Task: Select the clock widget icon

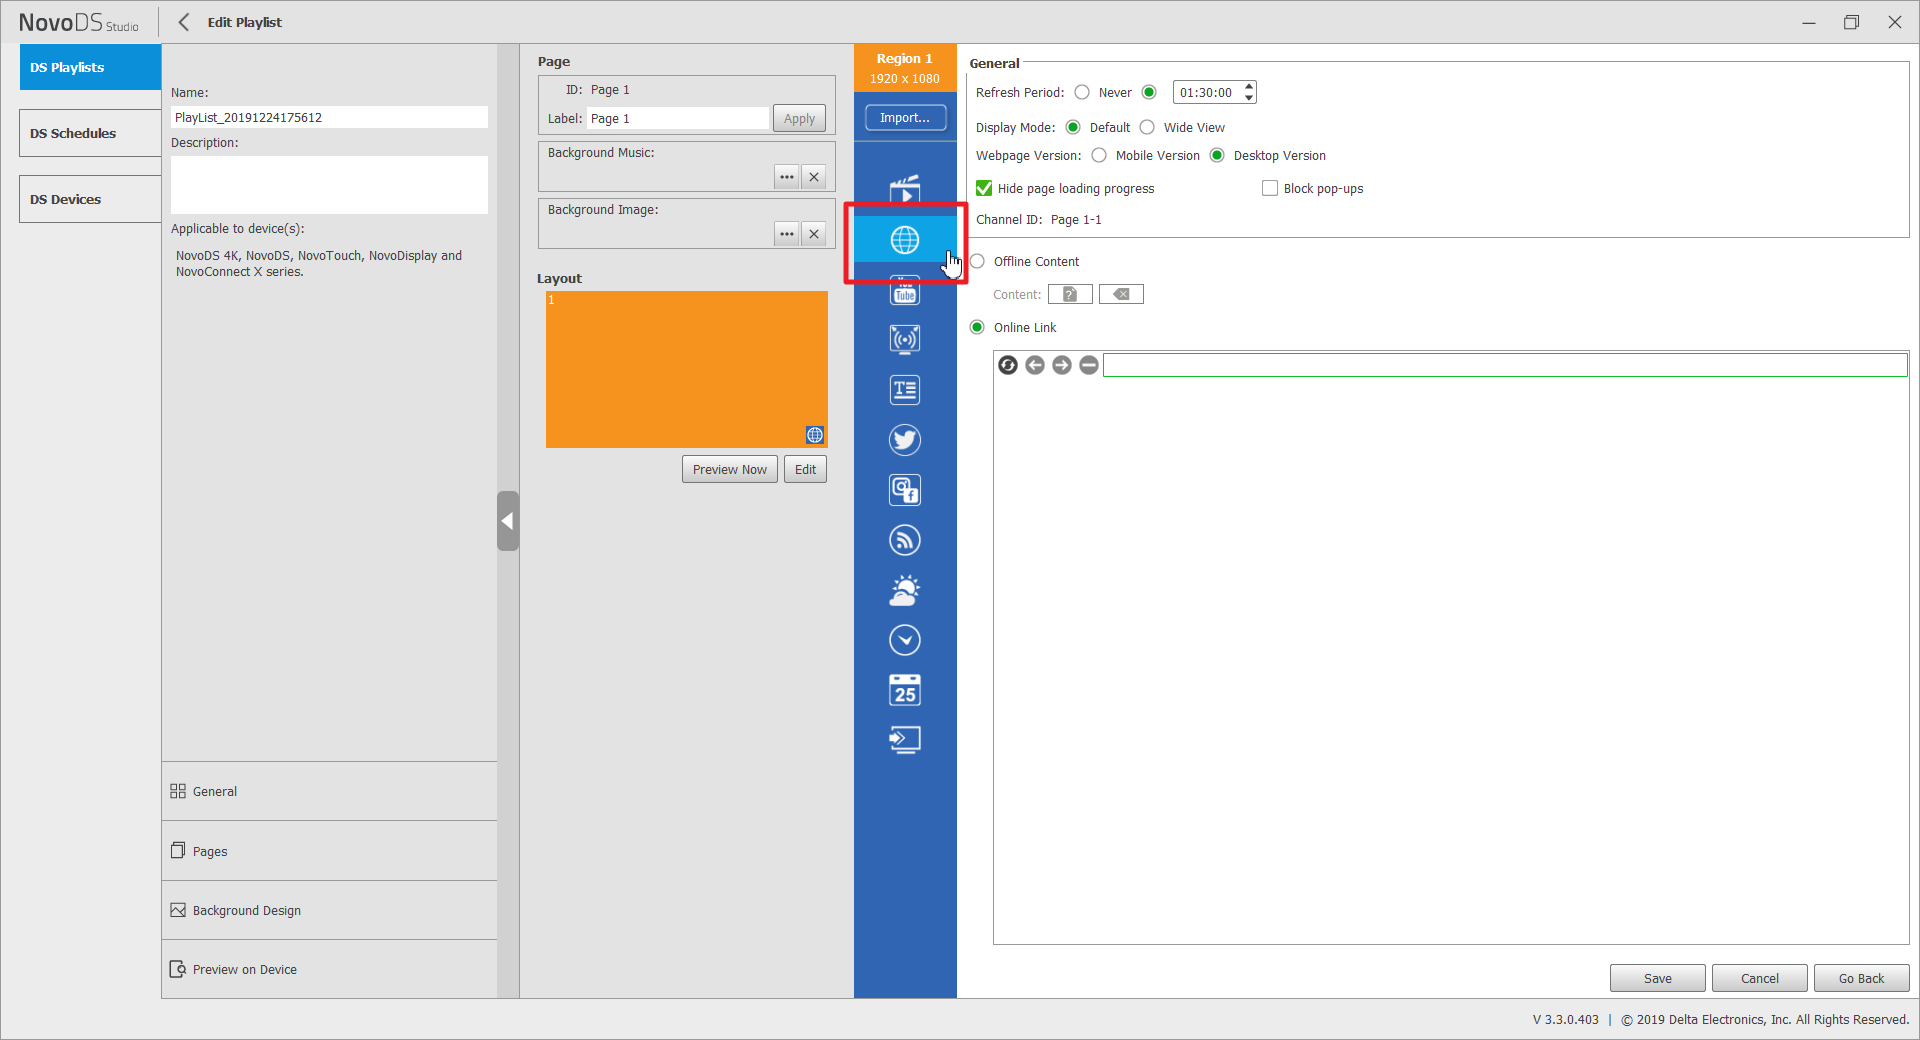Action: [905, 640]
